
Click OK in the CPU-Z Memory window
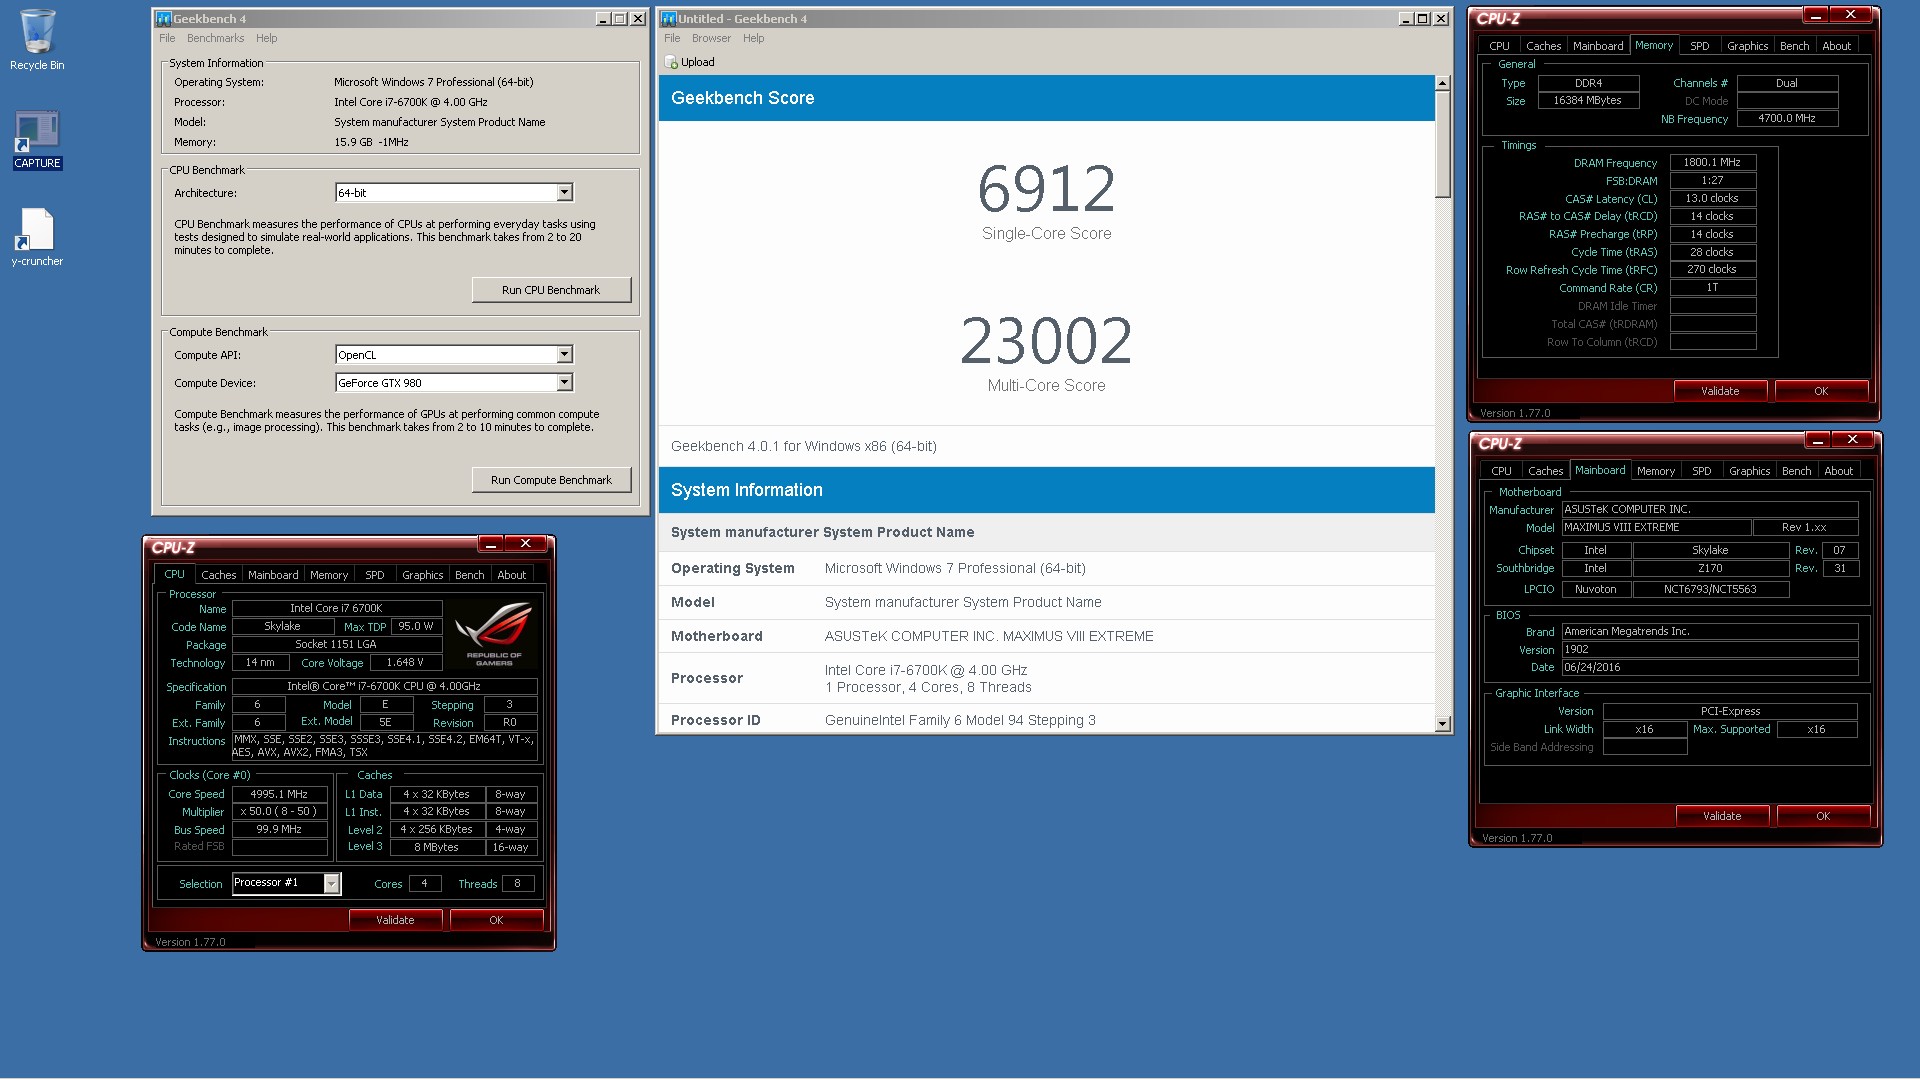pos(1821,391)
